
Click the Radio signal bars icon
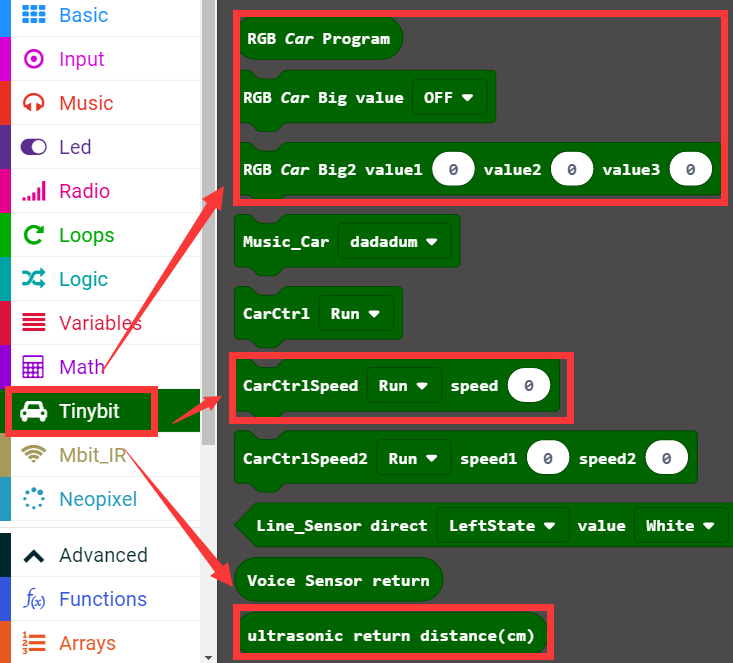tap(34, 191)
